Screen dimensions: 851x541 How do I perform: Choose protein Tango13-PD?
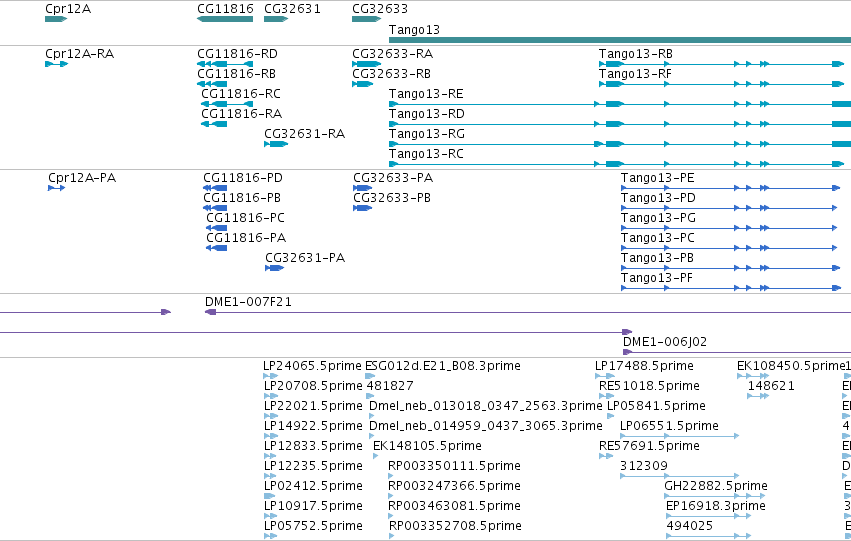658,198
